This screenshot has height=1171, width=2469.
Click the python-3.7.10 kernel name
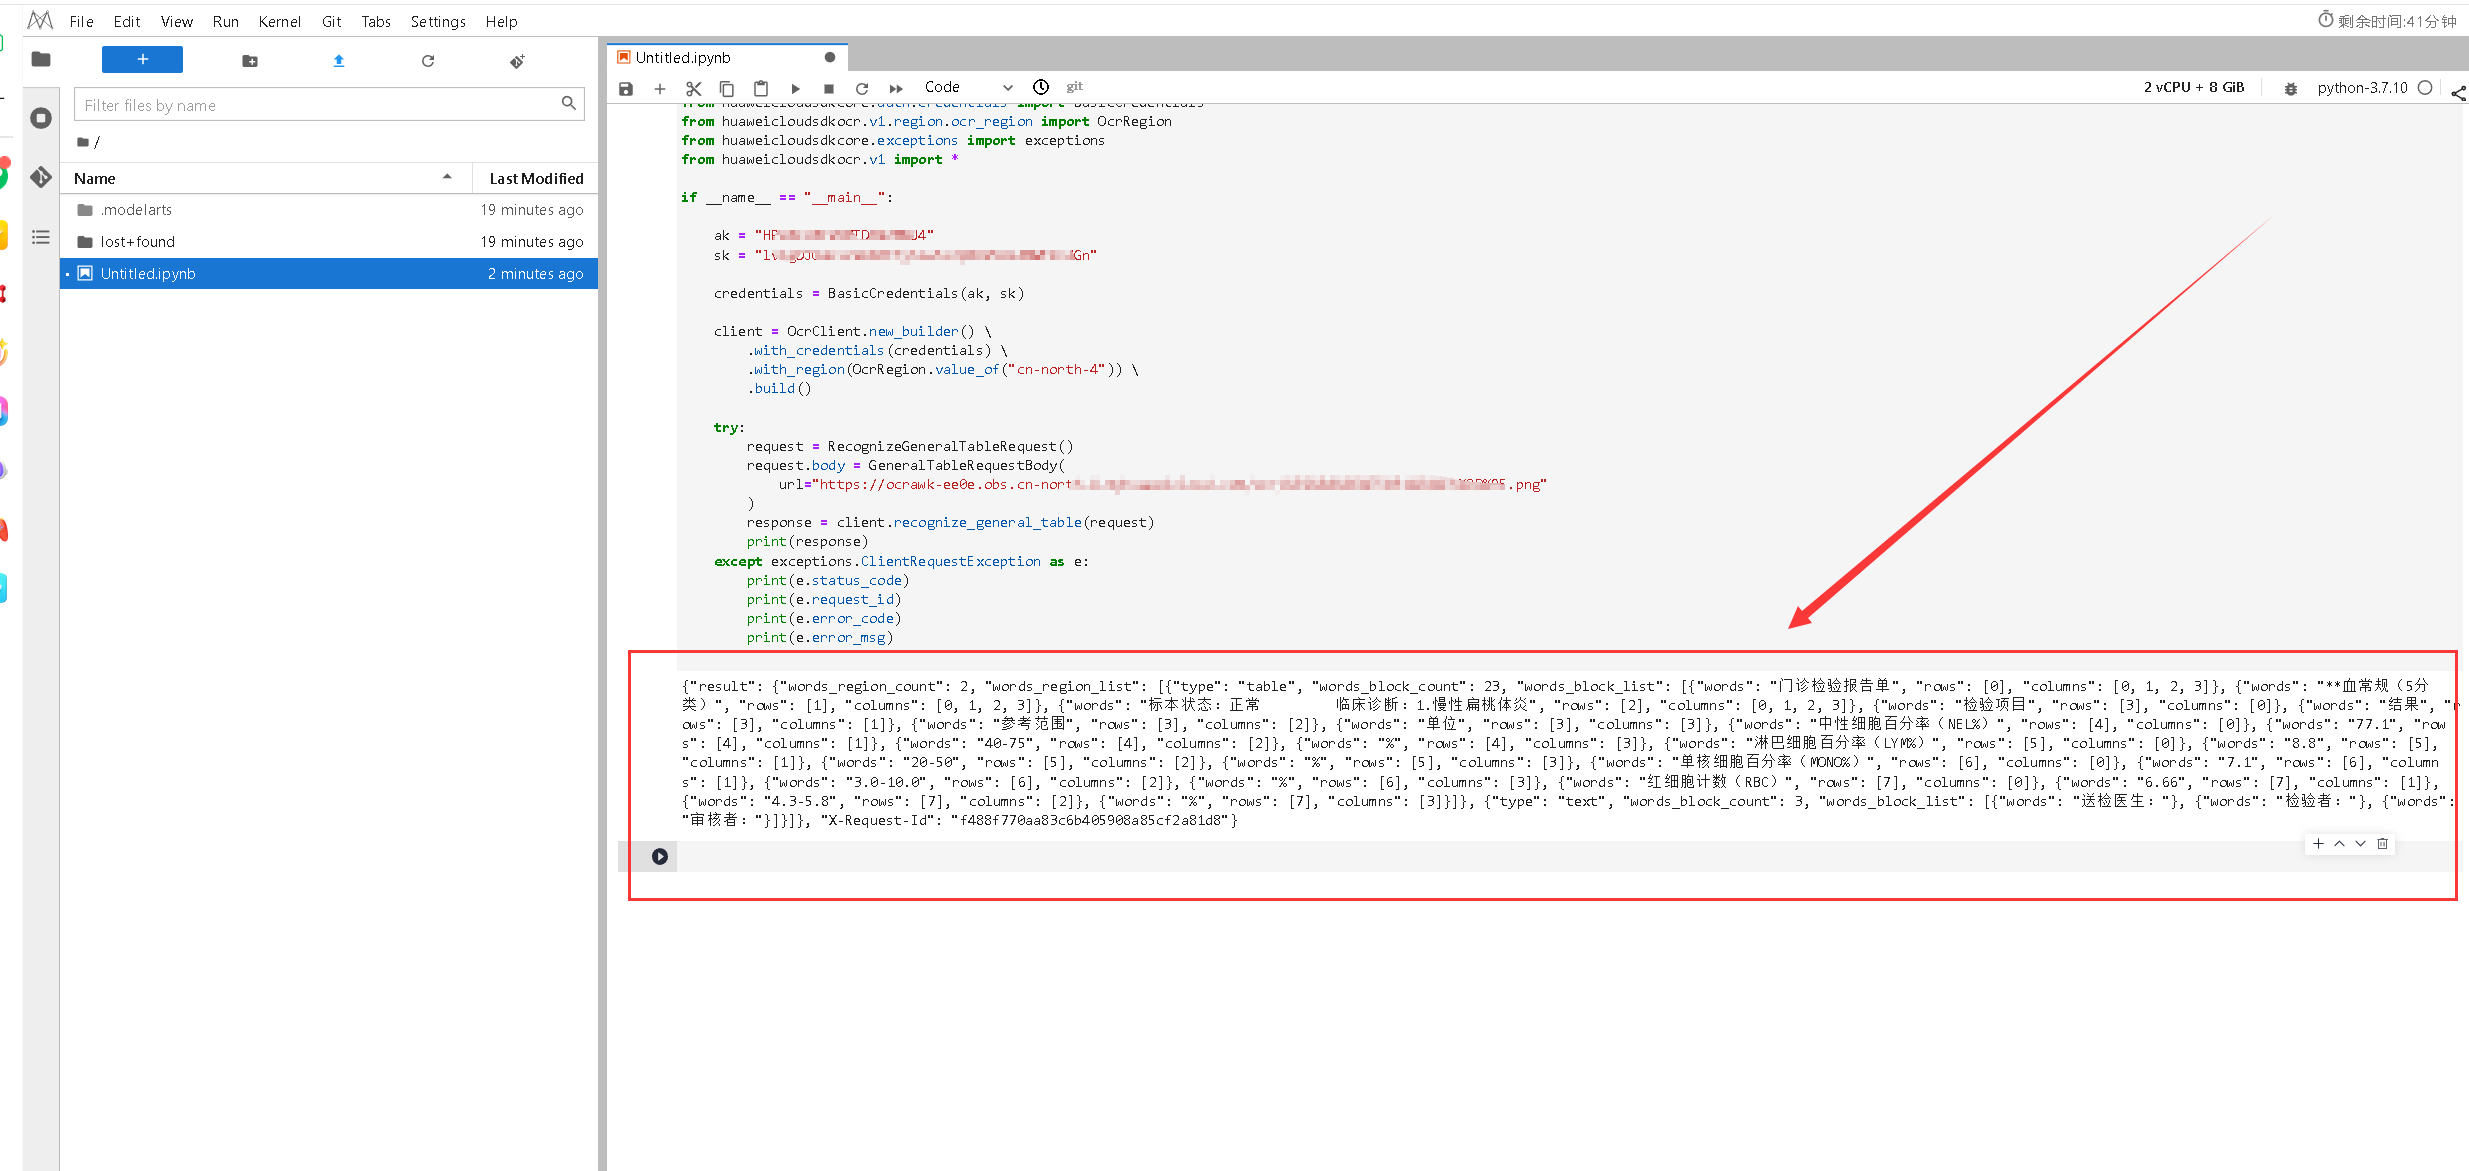coord(2362,87)
